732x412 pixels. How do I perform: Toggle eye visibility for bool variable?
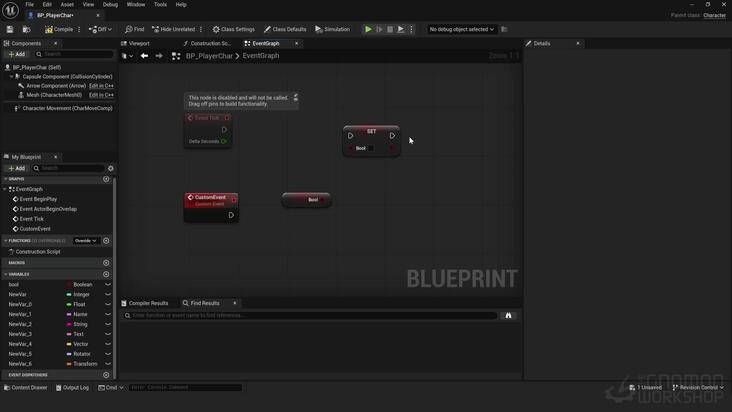pos(108,285)
